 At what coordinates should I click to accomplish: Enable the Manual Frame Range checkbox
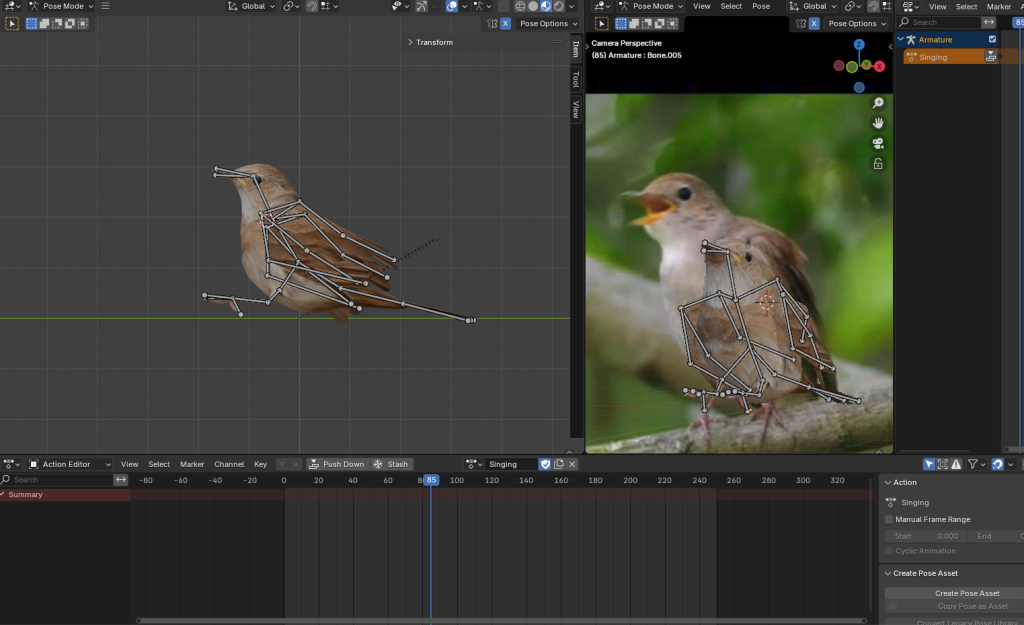click(889, 519)
